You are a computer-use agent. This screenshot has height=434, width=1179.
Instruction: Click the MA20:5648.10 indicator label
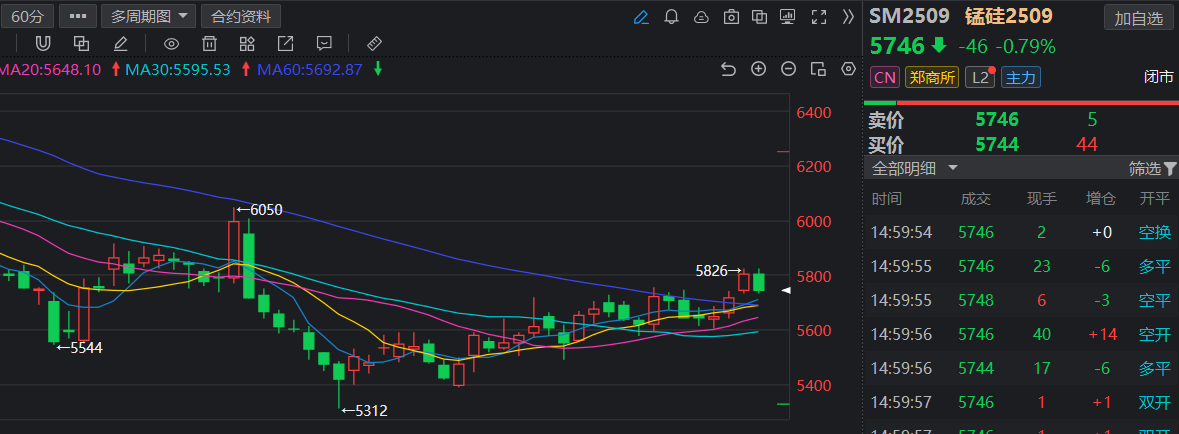(50, 69)
